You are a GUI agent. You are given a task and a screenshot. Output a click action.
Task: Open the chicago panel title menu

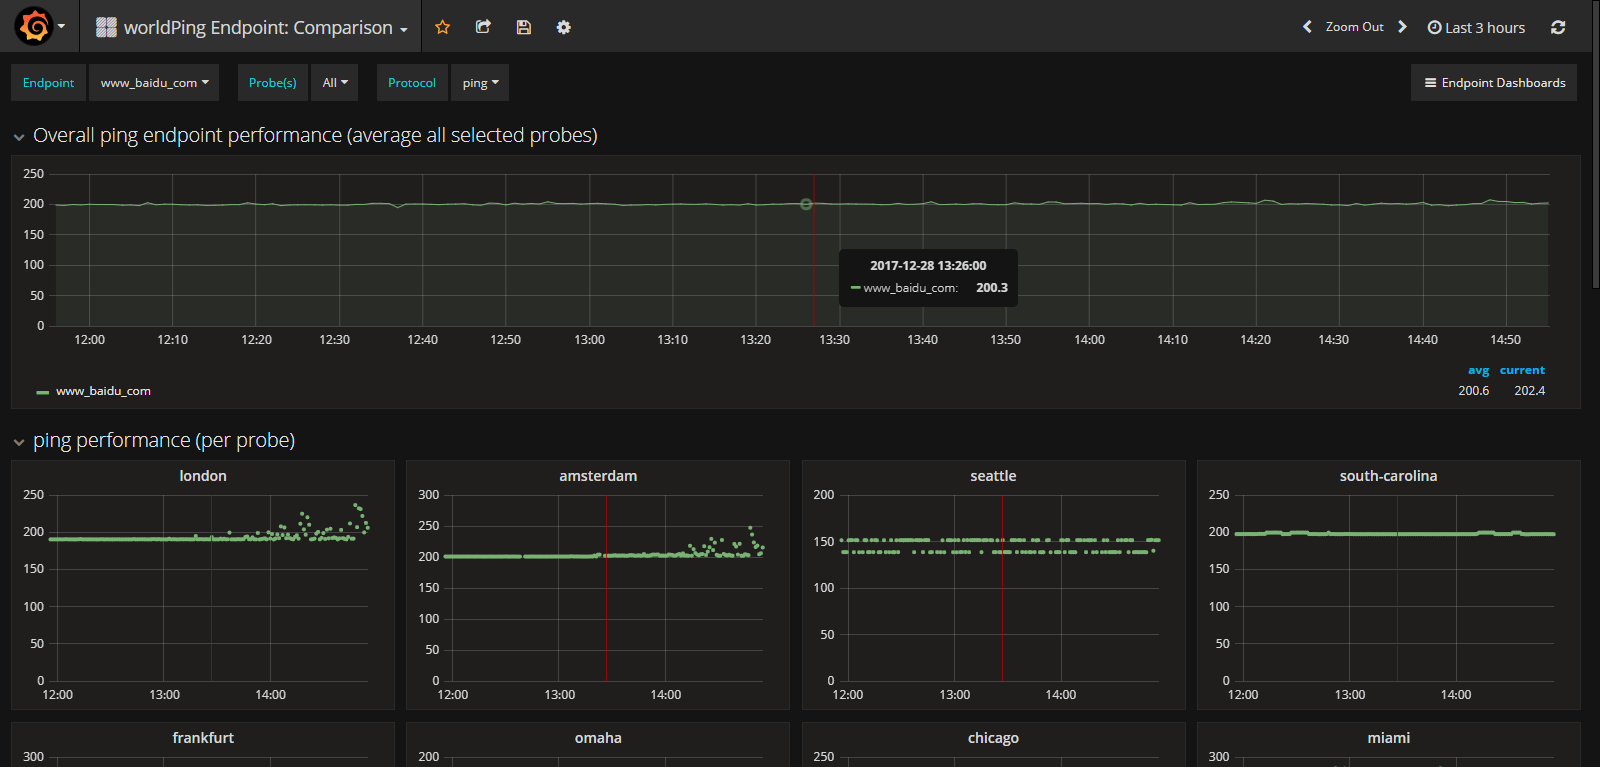click(x=993, y=738)
